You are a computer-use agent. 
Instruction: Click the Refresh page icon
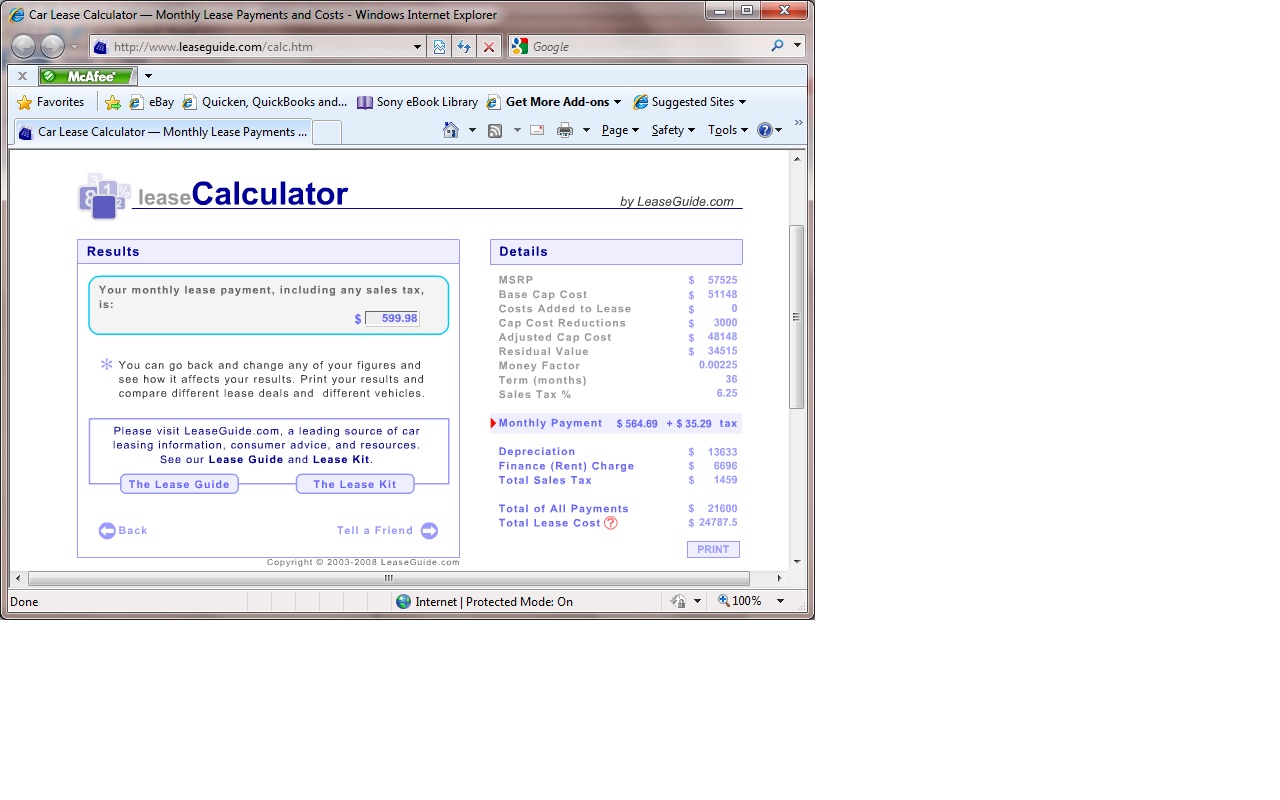click(x=464, y=47)
